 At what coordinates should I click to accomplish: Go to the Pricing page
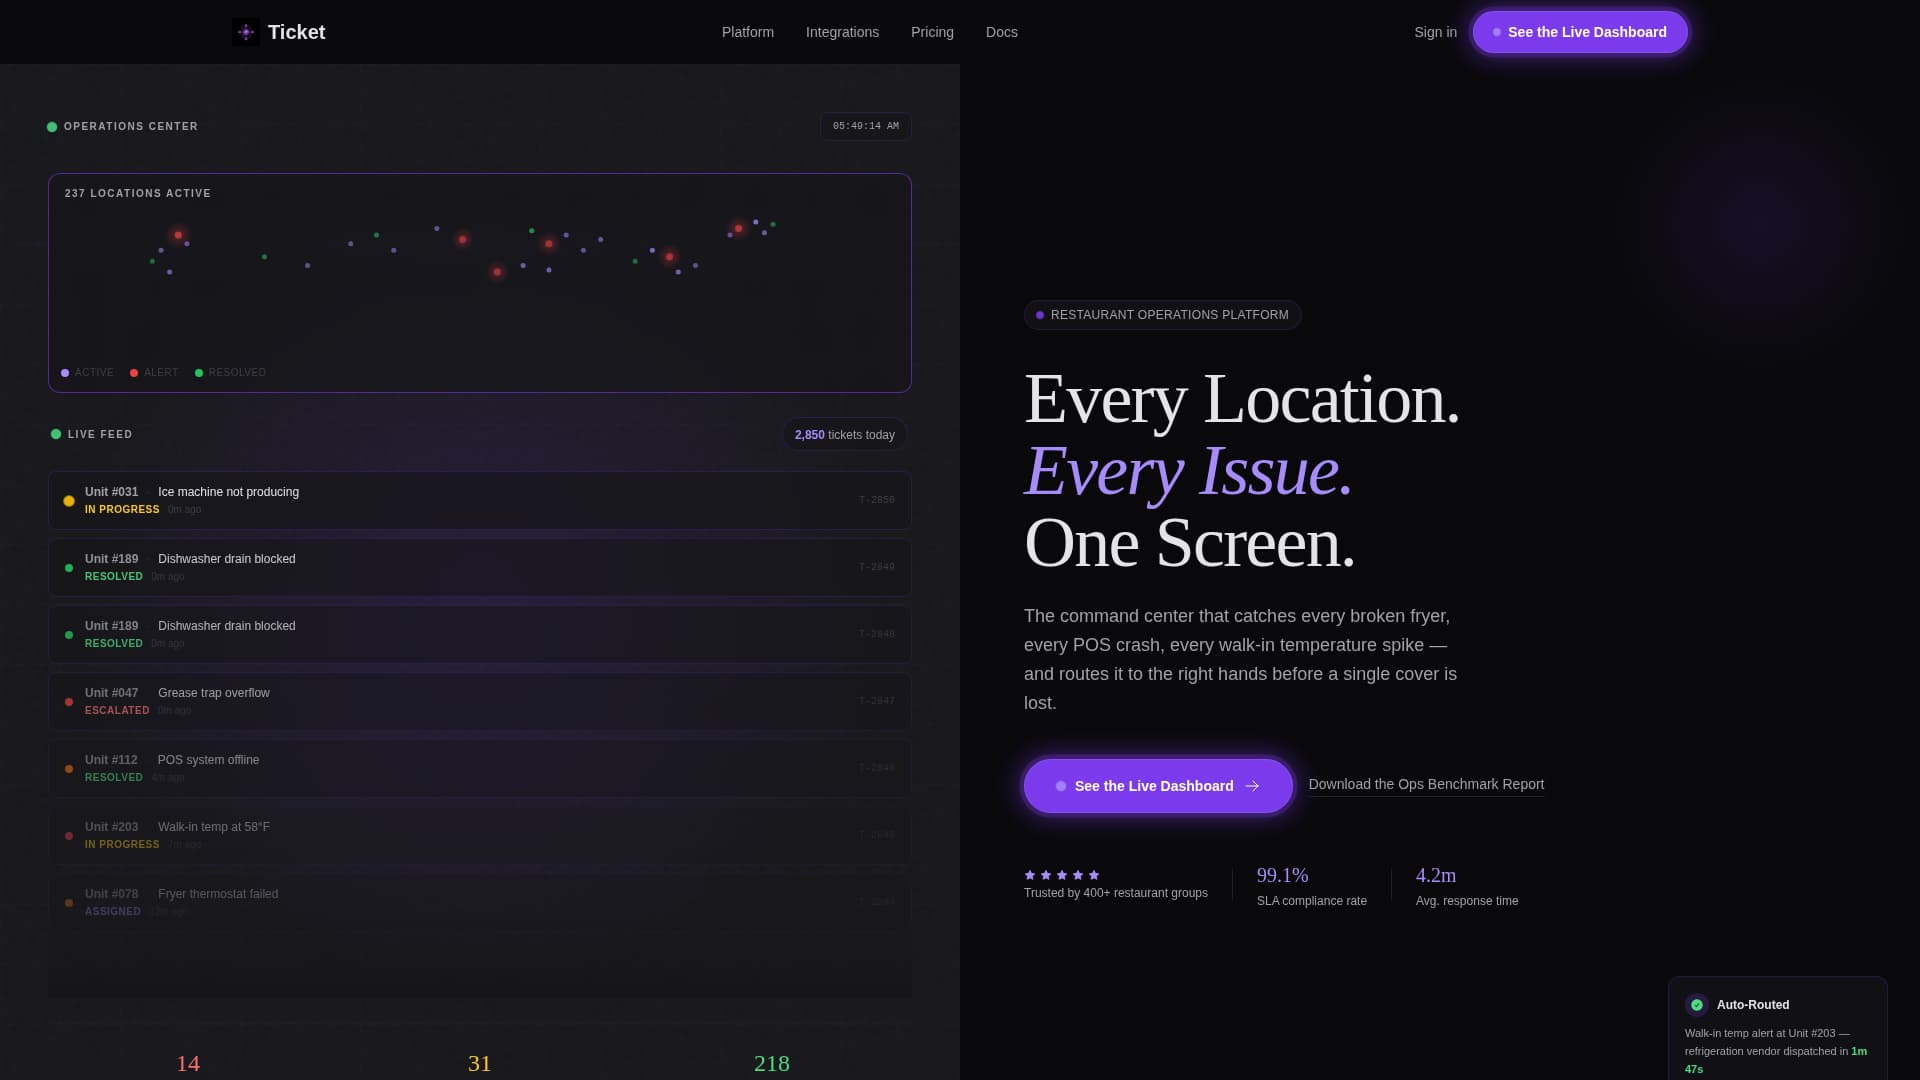(x=932, y=32)
